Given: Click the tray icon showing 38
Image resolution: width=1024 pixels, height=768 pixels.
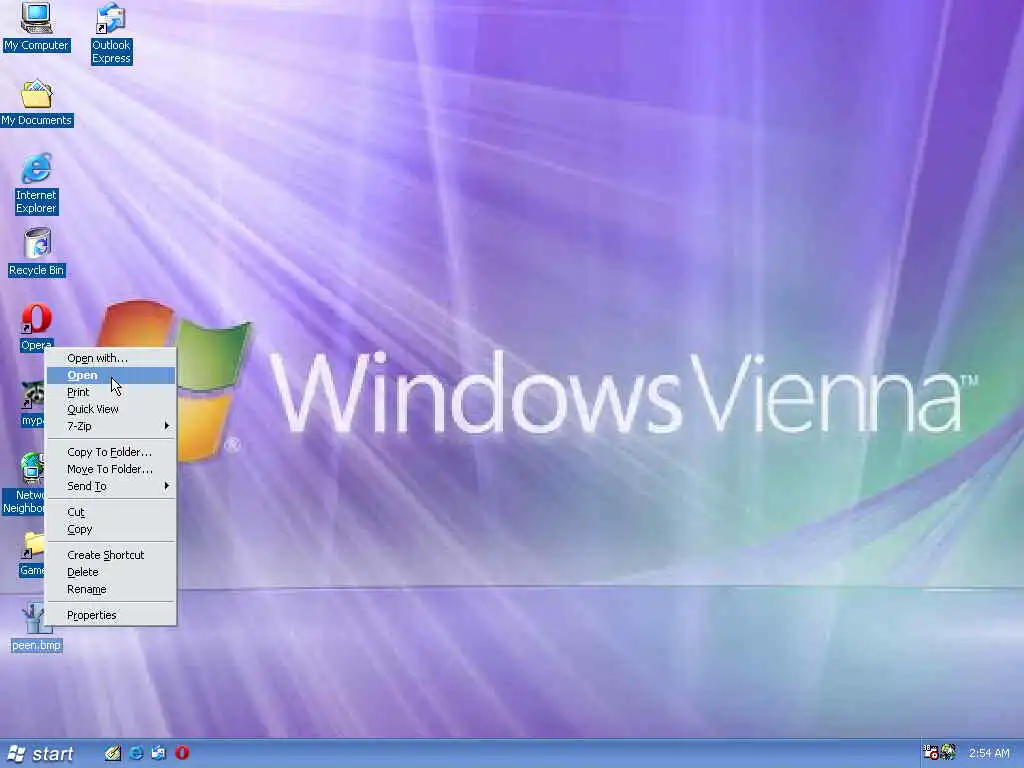Looking at the screenshot, I should point(931,752).
